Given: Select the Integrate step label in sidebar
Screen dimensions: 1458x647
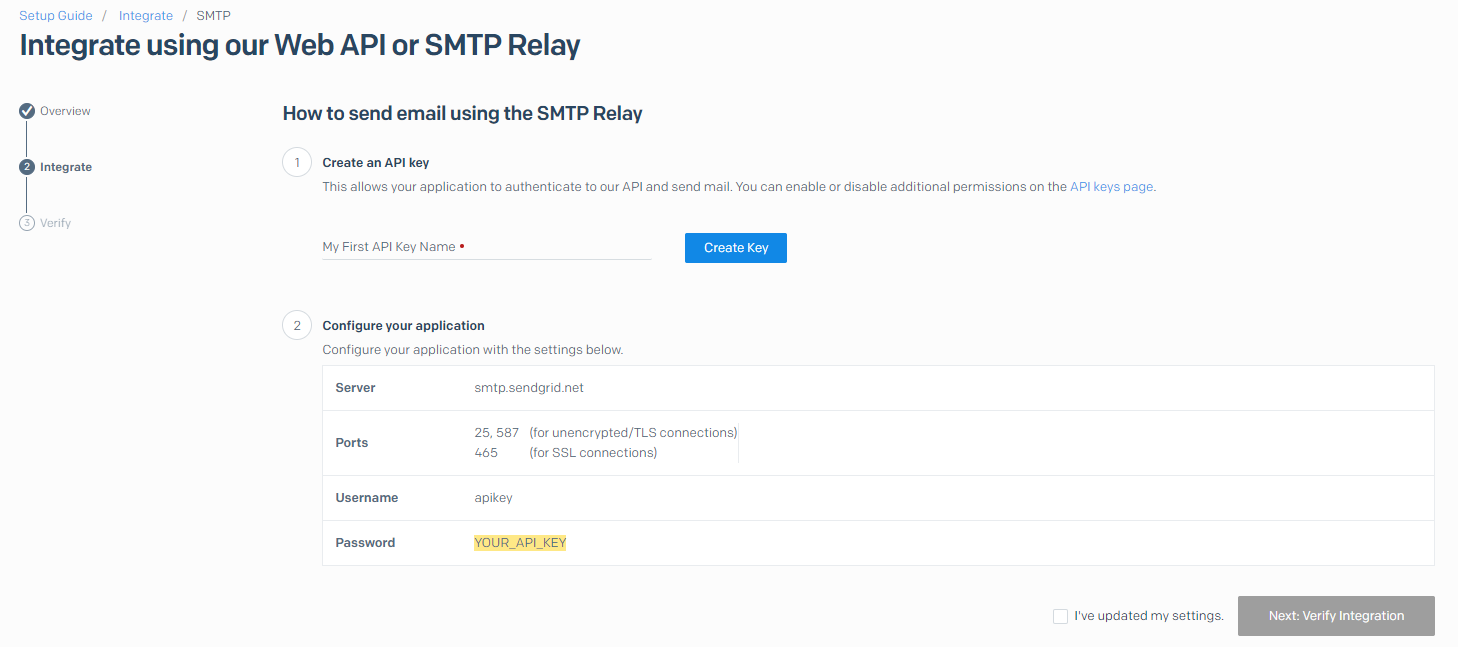Looking at the screenshot, I should [66, 167].
